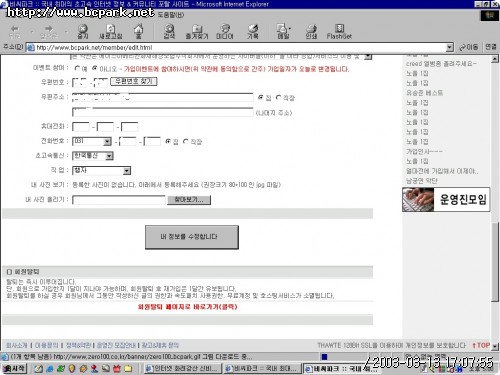Click the Back arrow in IE toolbar
Image resolution: width=500 pixels, height=375 pixels.
tap(15, 31)
